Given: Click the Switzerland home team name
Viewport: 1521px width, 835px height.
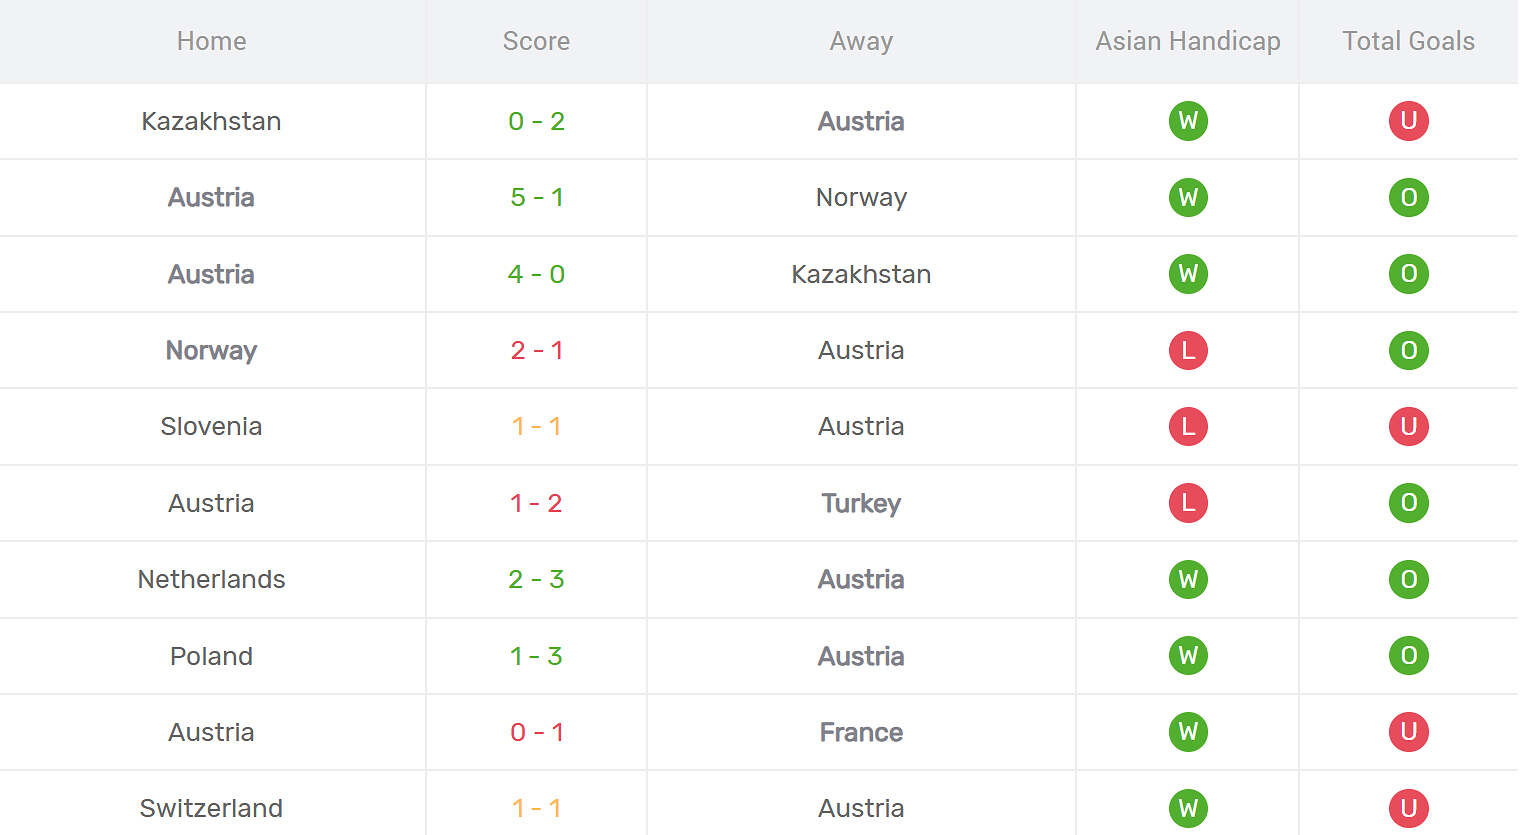Looking at the screenshot, I should [211, 808].
